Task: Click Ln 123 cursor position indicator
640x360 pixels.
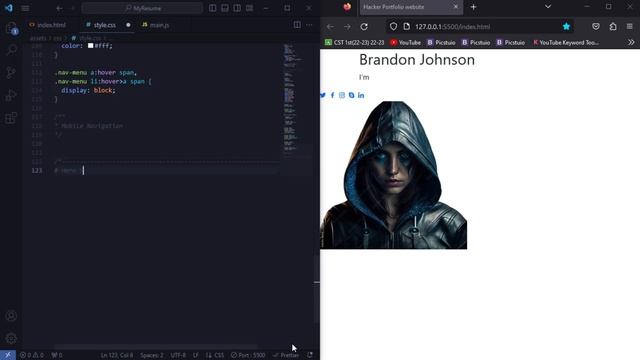Action: click(x=117, y=355)
